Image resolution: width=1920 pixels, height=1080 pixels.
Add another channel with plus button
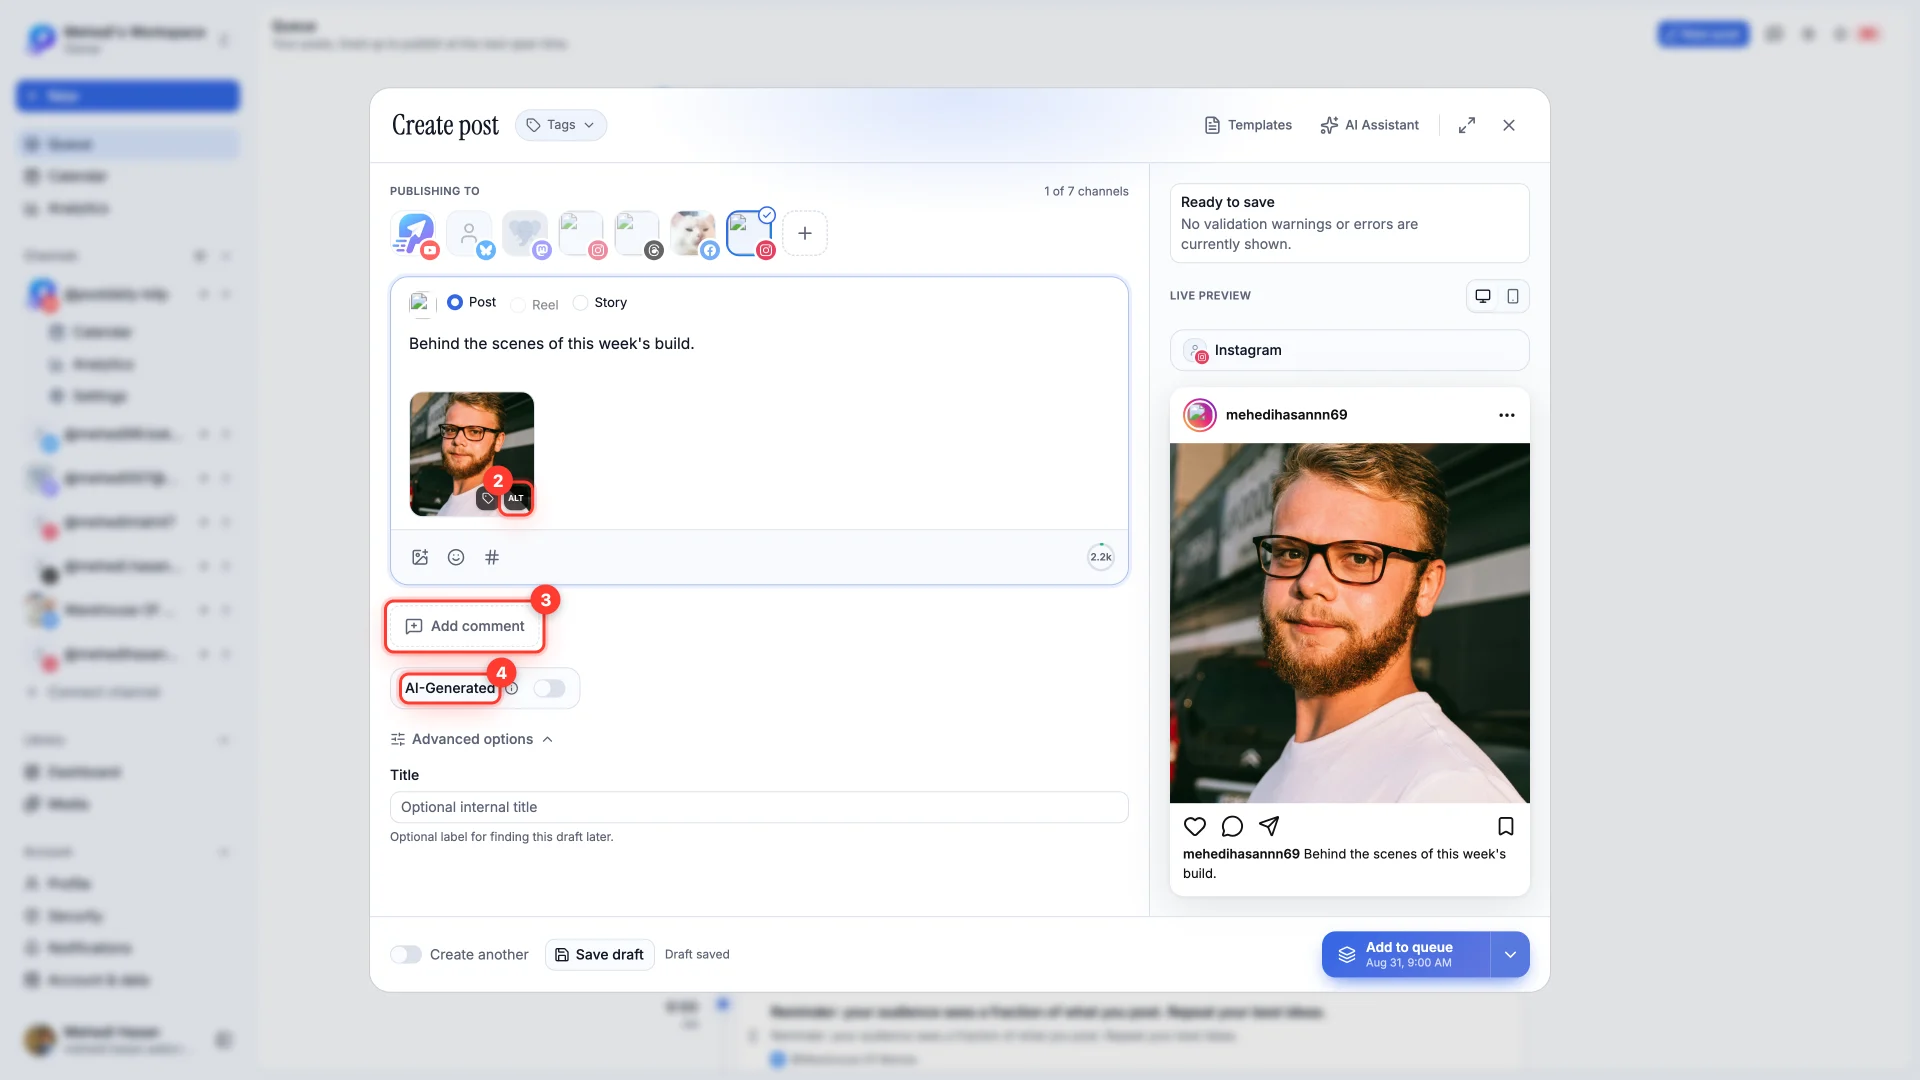pos(805,233)
